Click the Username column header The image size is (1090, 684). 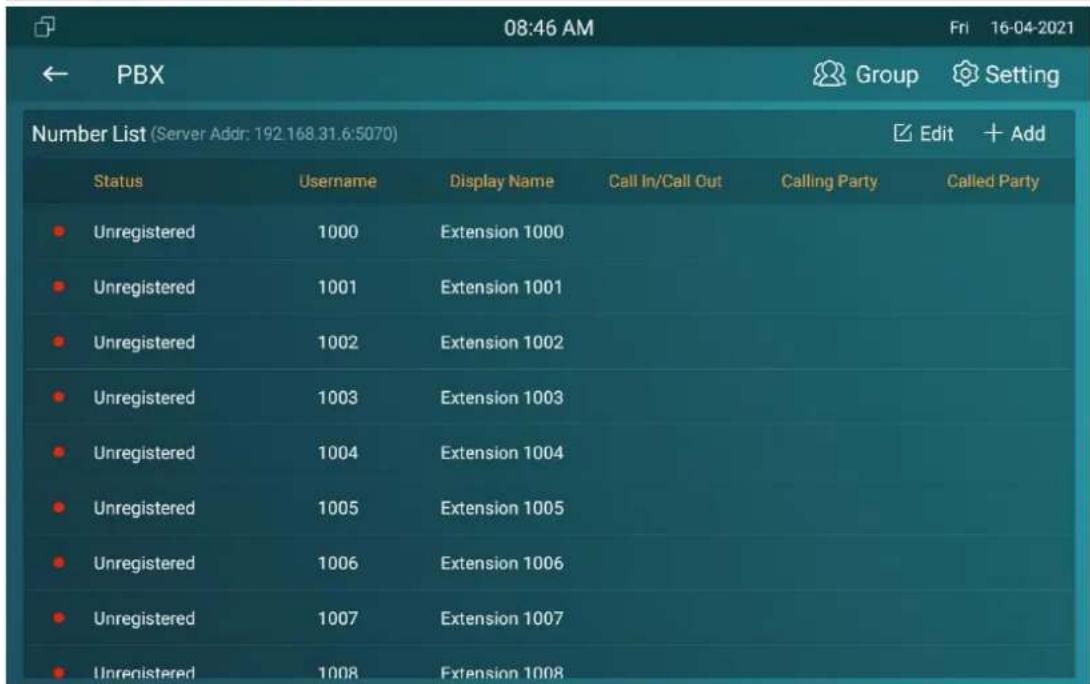tap(338, 181)
